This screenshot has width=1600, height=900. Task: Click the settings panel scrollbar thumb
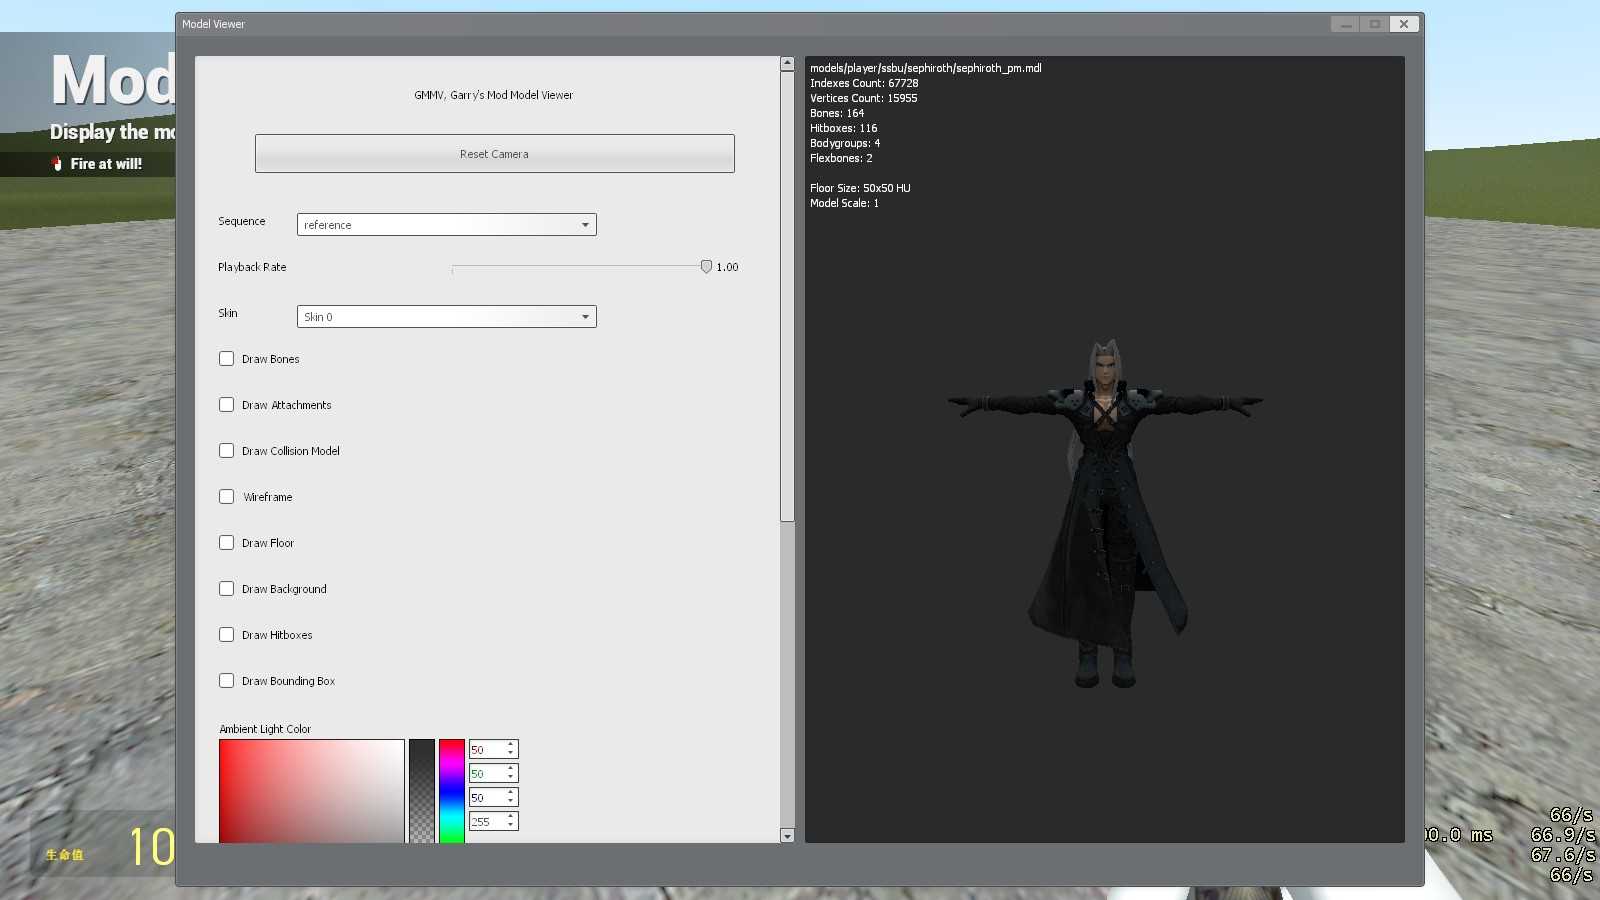(x=787, y=296)
